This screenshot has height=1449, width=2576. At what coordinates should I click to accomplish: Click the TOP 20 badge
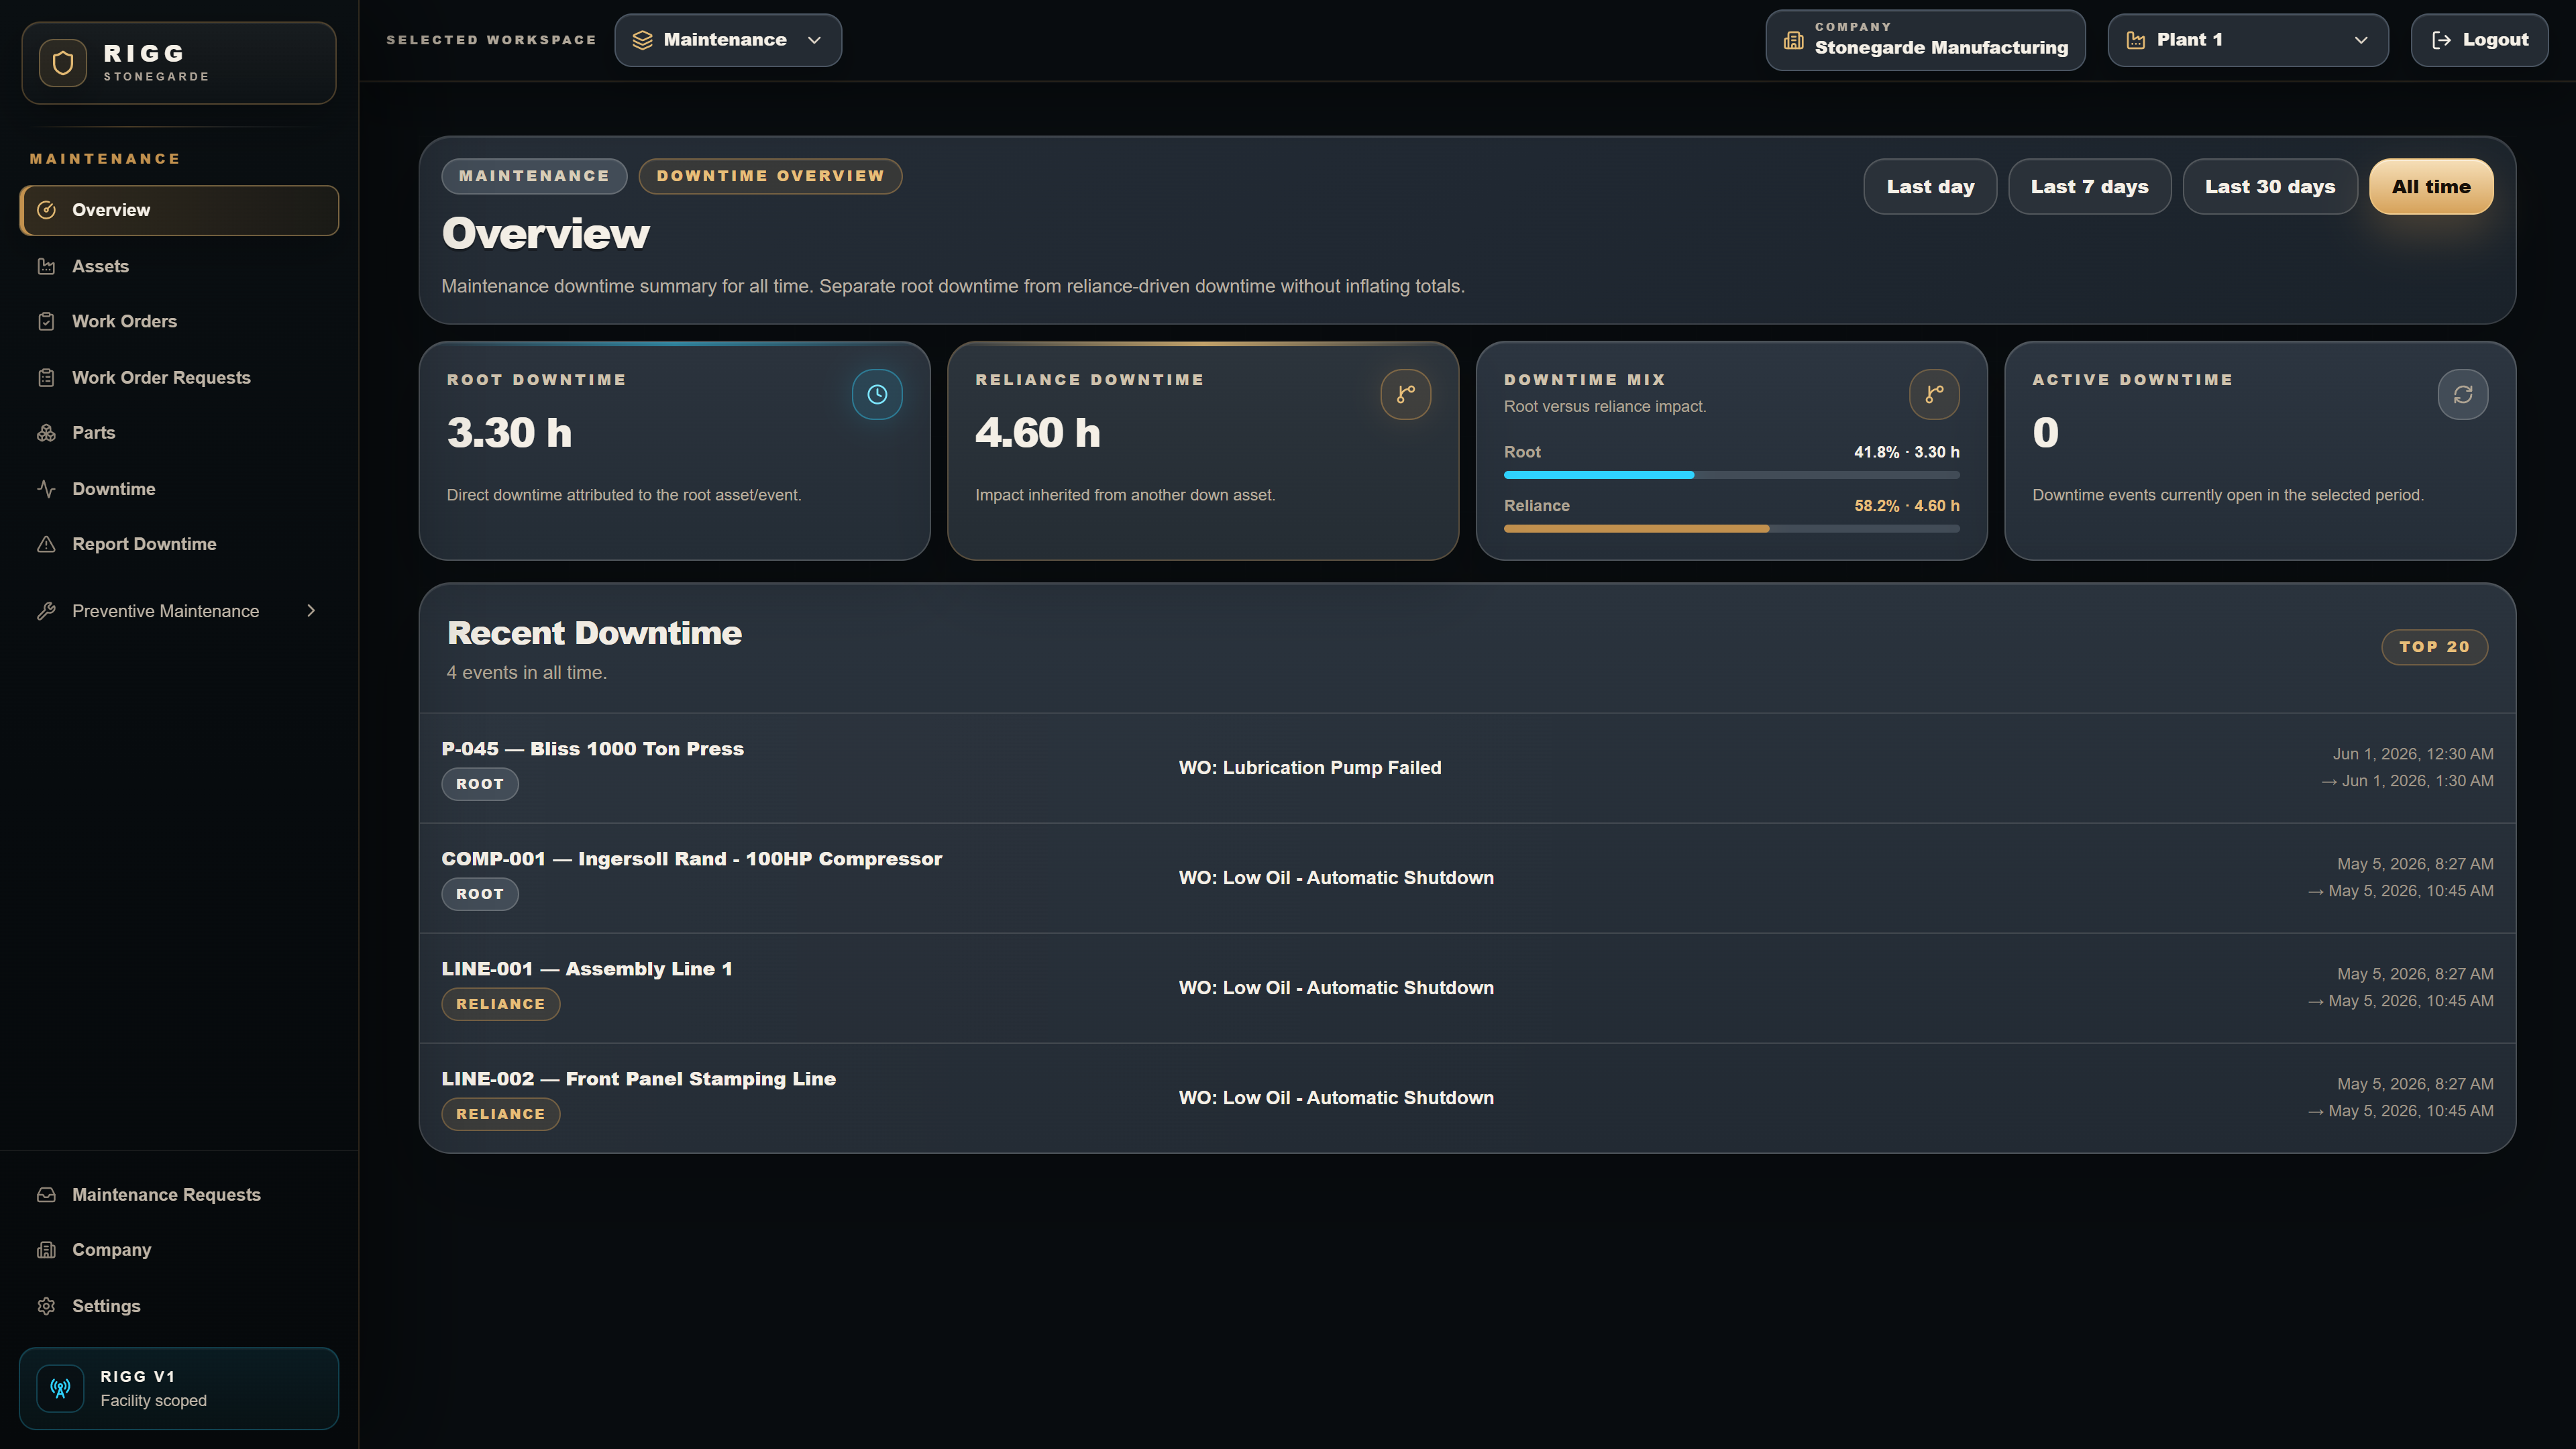[x=2434, y=647]
